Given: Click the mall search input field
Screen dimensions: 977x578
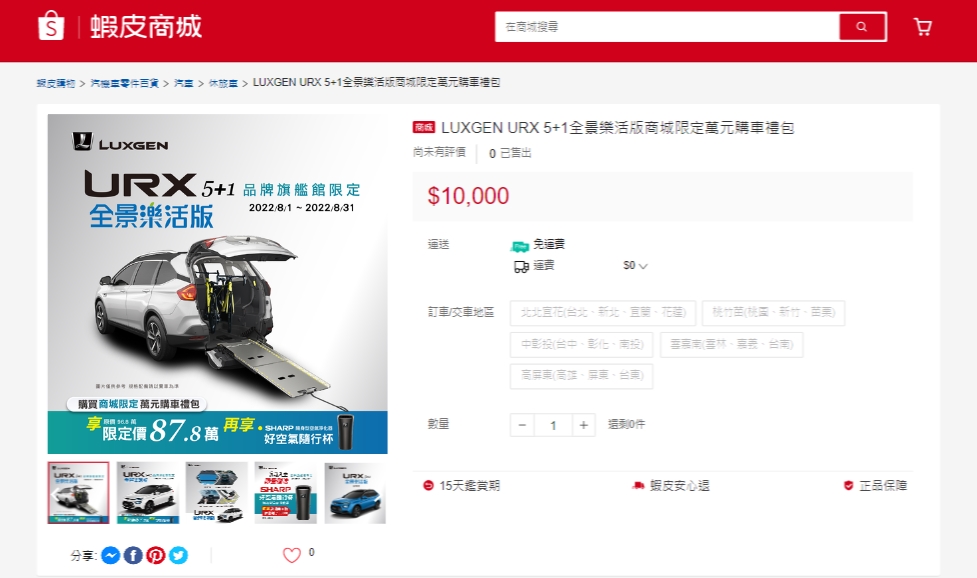Looking at the screenshot, I should point(666,27).
